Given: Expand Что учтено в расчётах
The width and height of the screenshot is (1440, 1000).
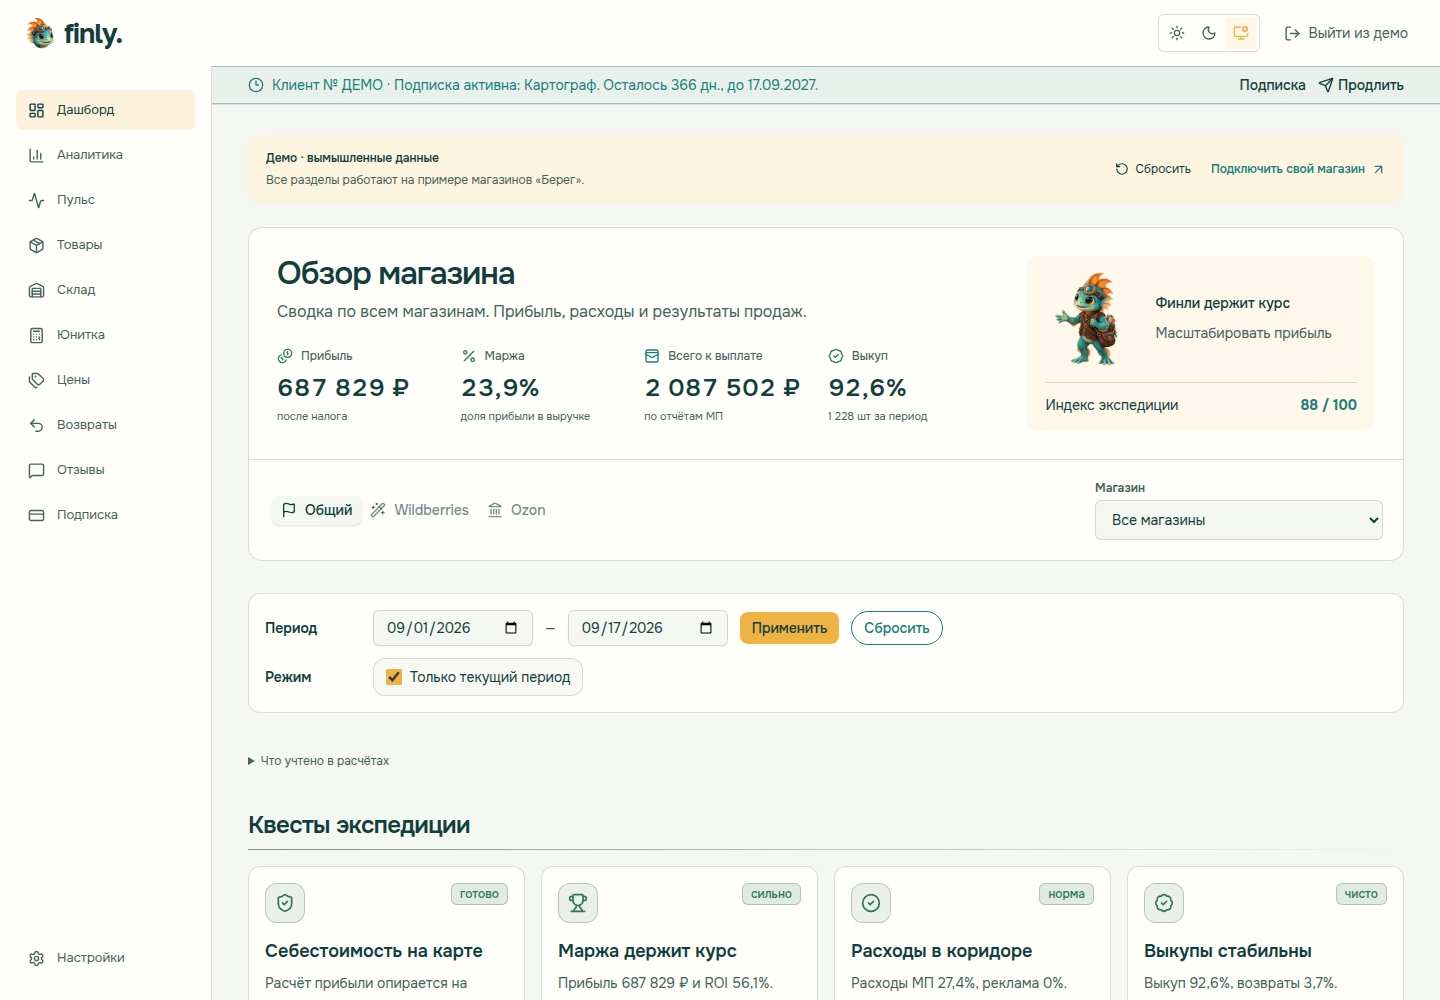Looking at the screenshot, I should 319,761.
